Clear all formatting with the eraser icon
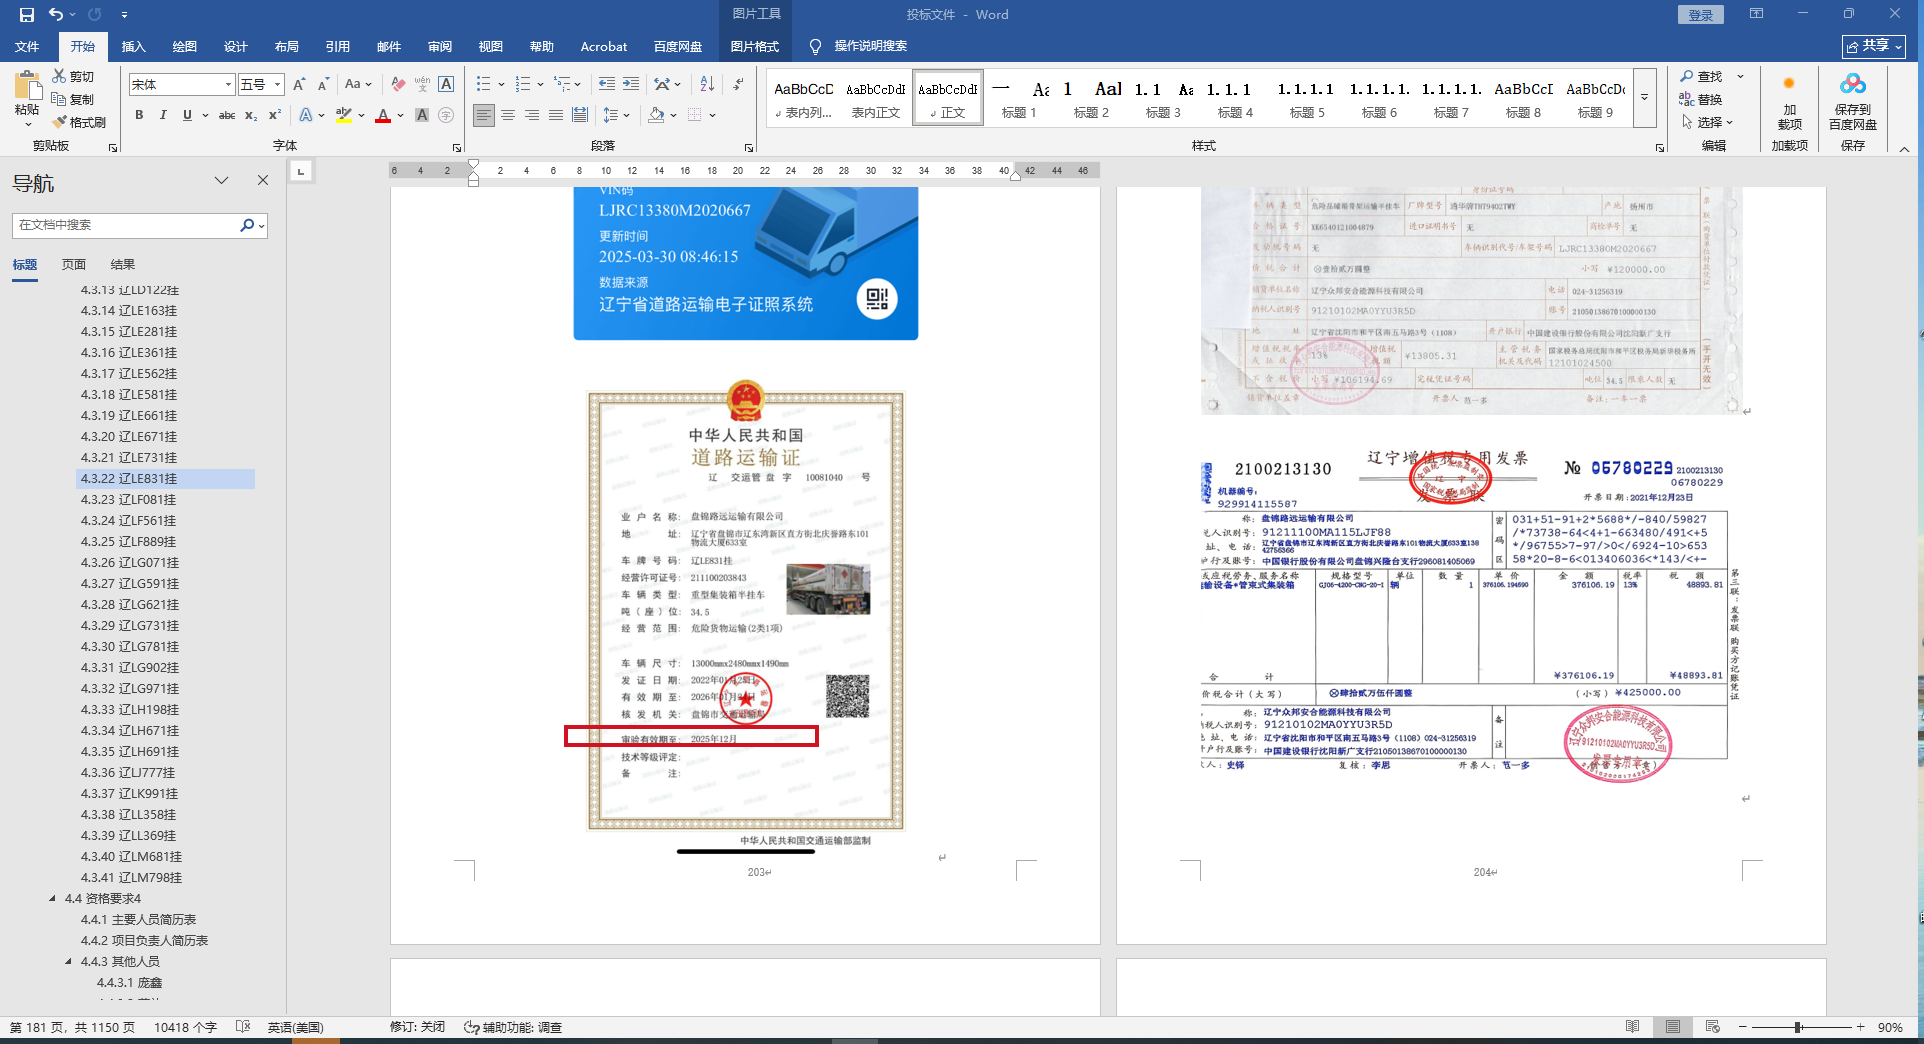This screenshot has width=1924, height=1044. tap(398, 85)
